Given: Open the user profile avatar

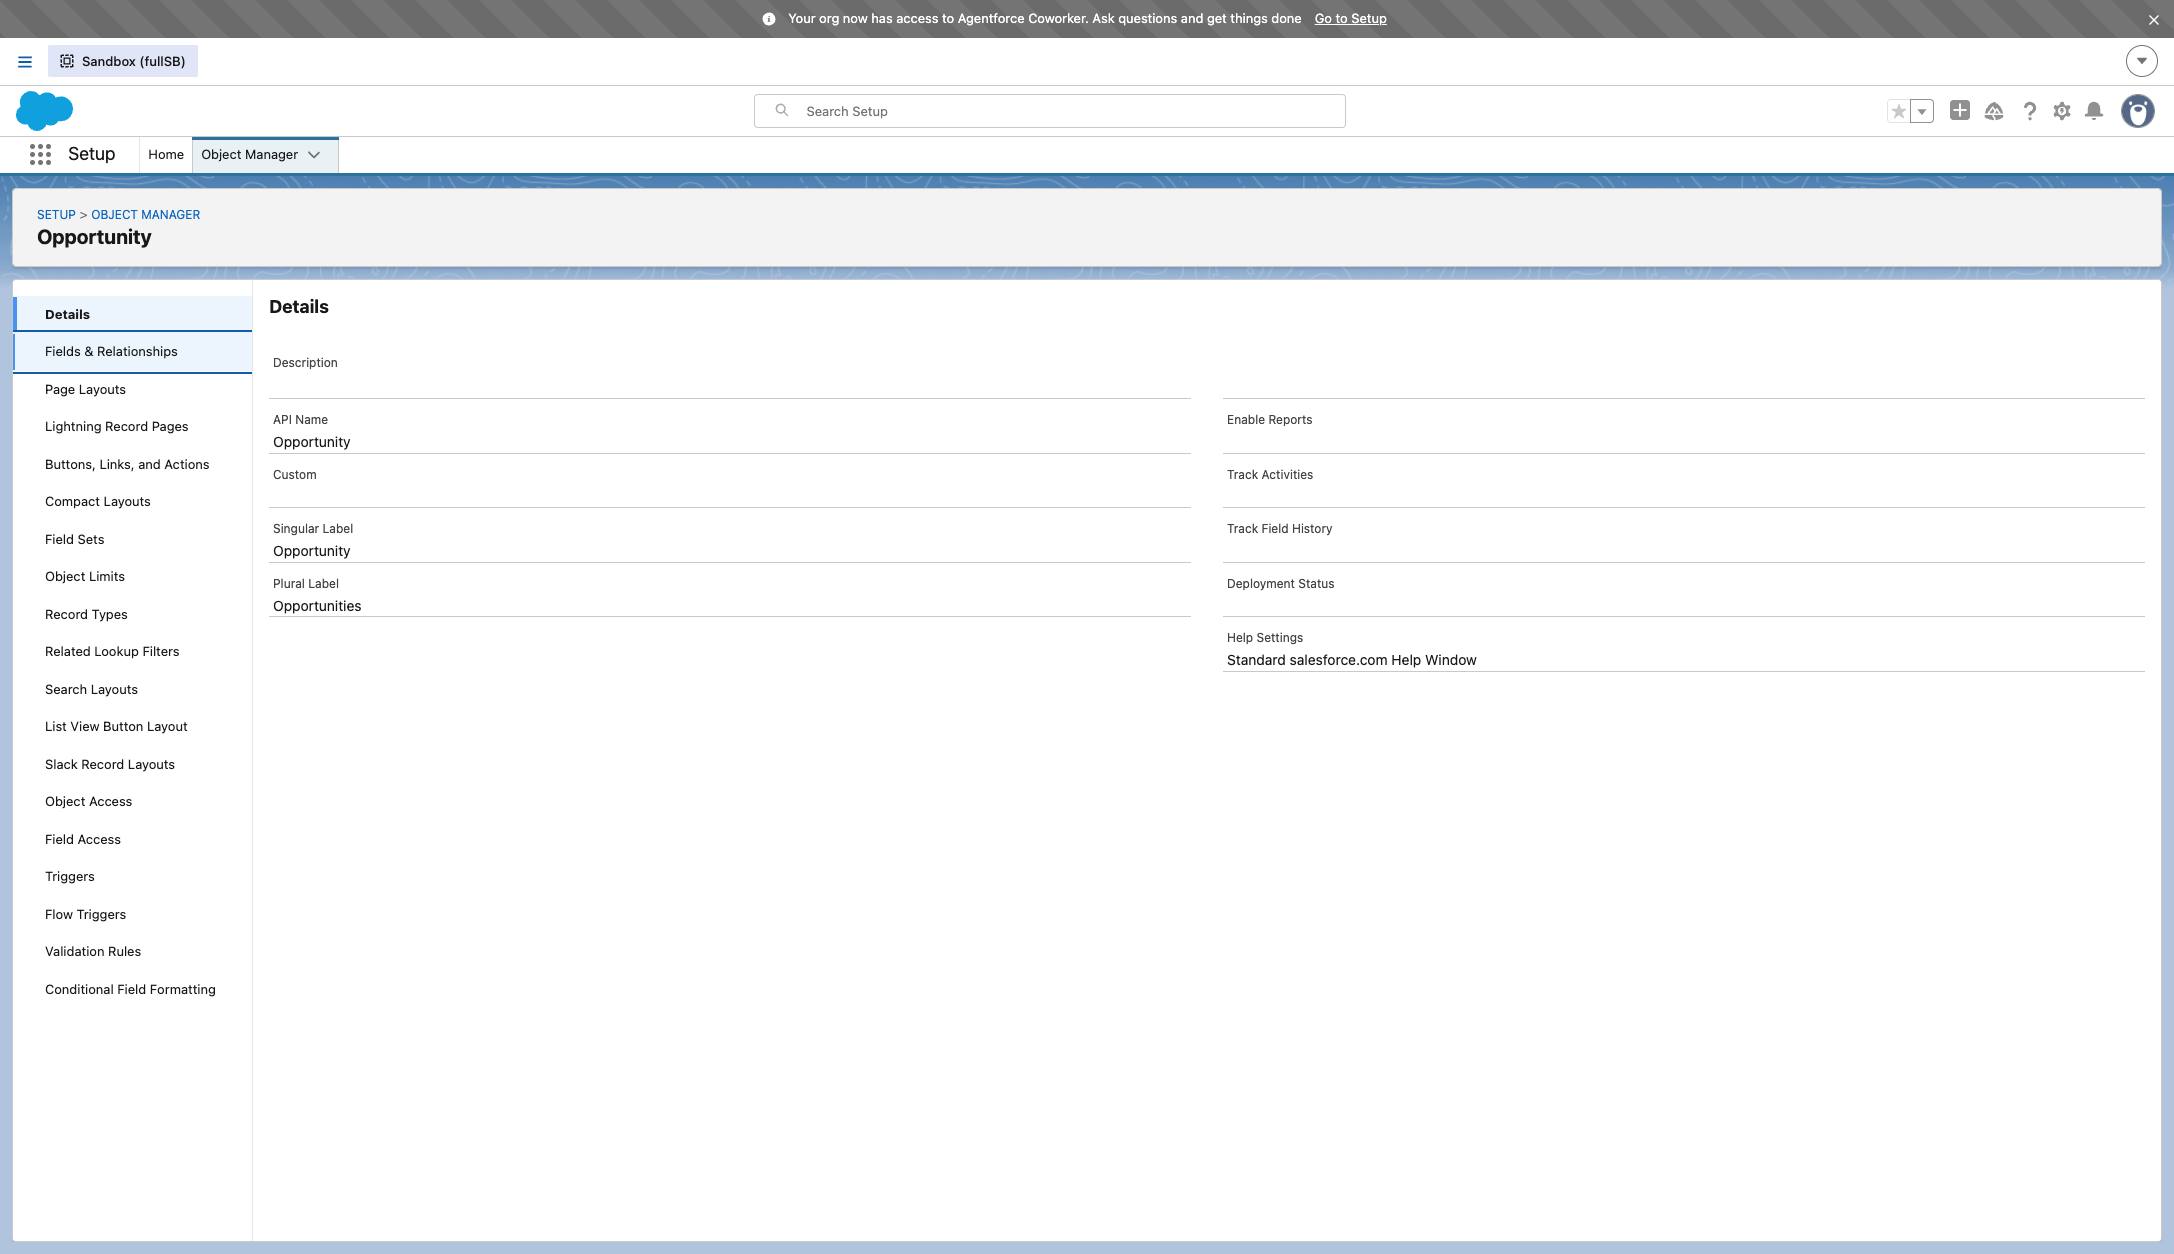Looking at the screenshot, I should 2138,111.
